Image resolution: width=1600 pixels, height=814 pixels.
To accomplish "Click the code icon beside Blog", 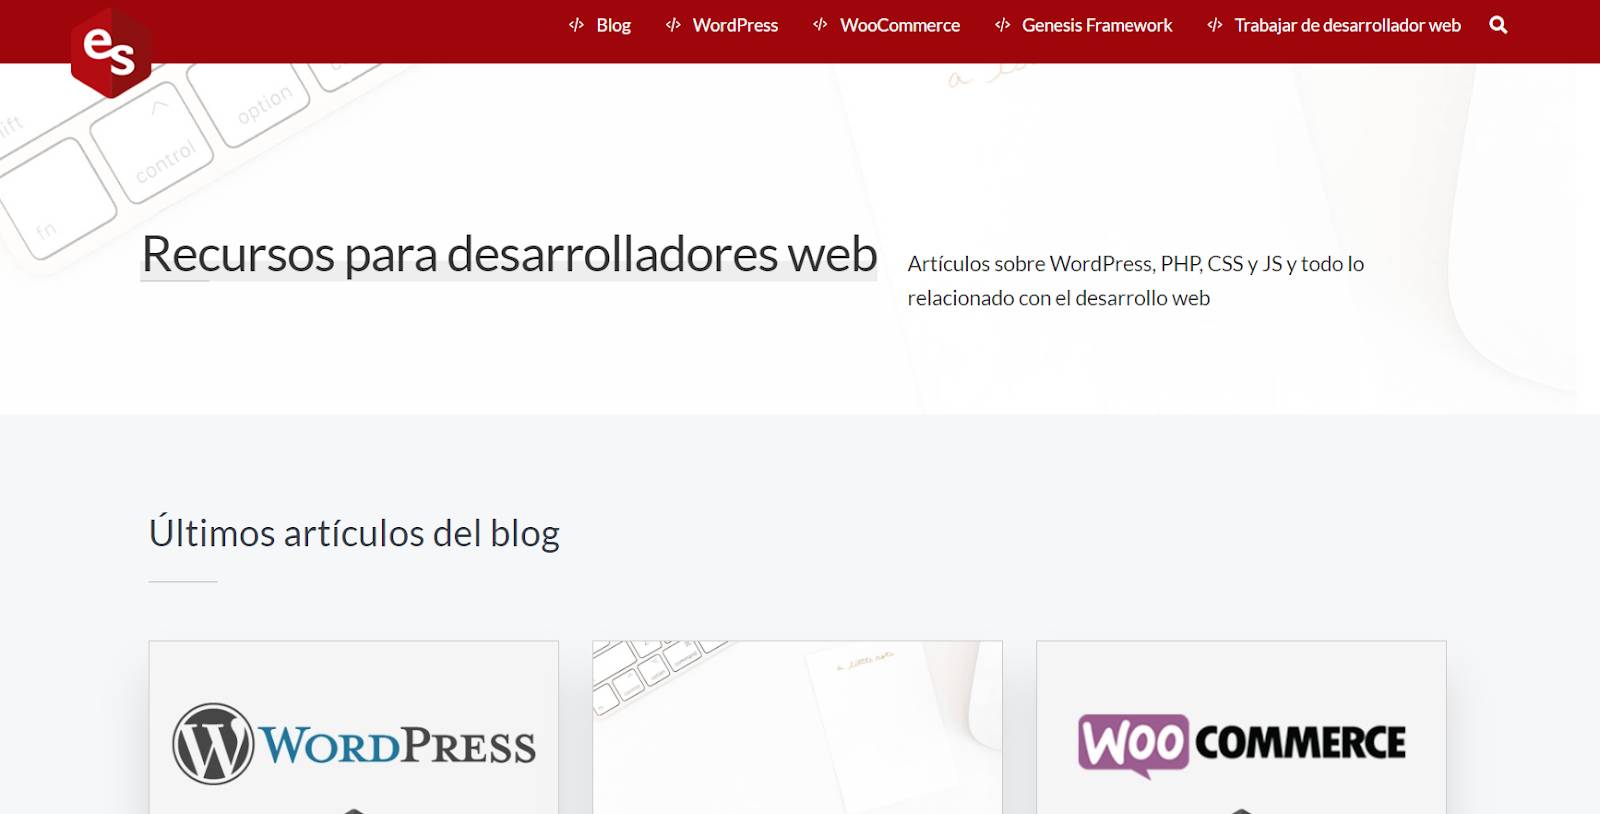I will point(576,25).
